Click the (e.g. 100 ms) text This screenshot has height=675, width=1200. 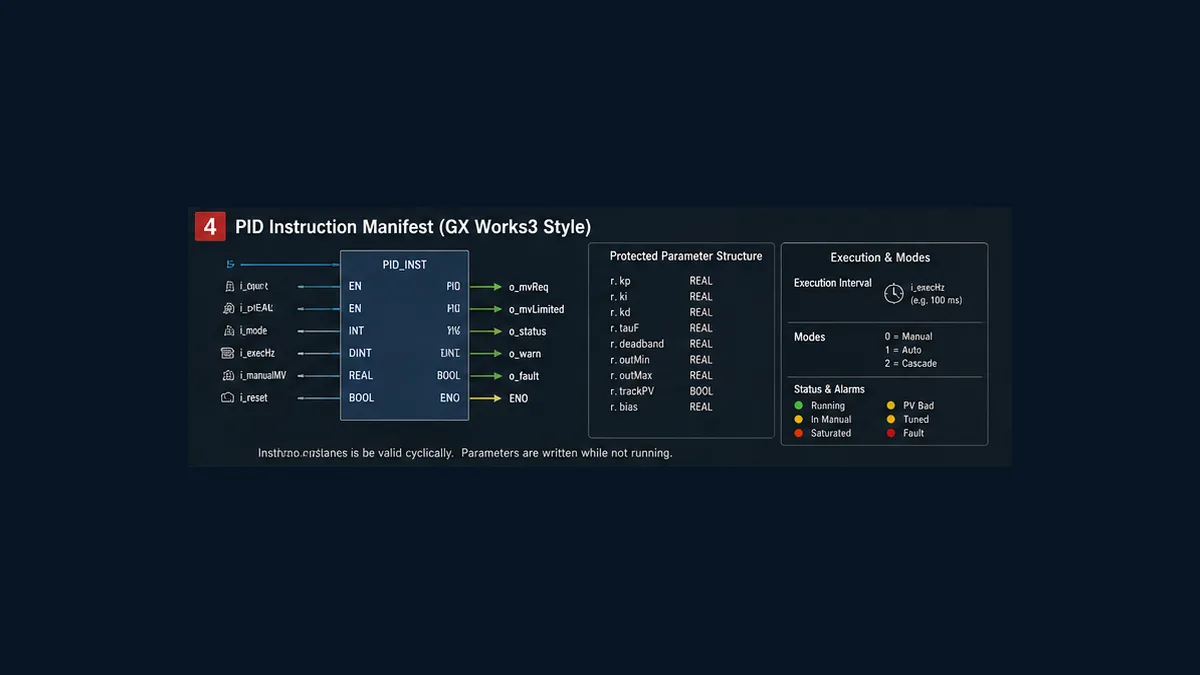point(935,300)
